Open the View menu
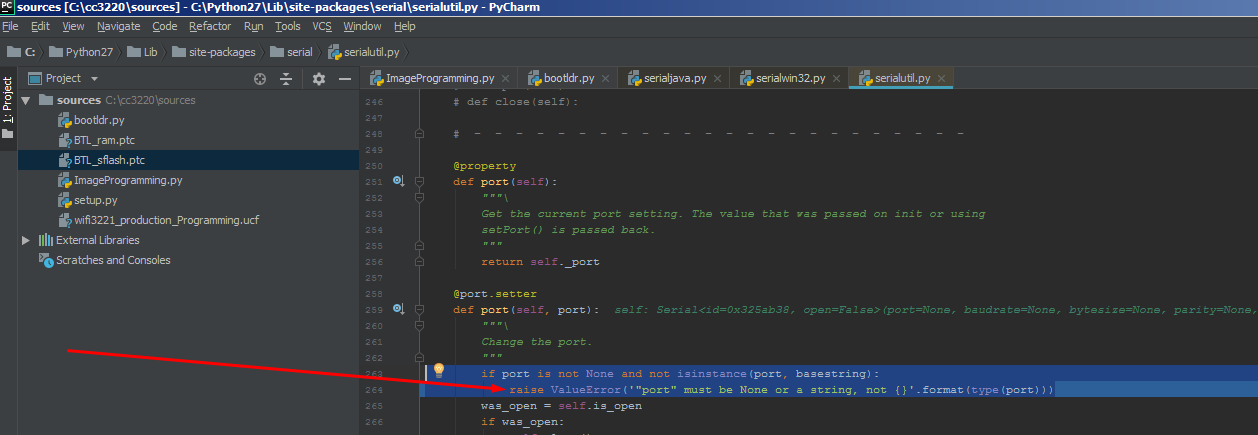1258x435 pixels. click(x=73, y=26)
